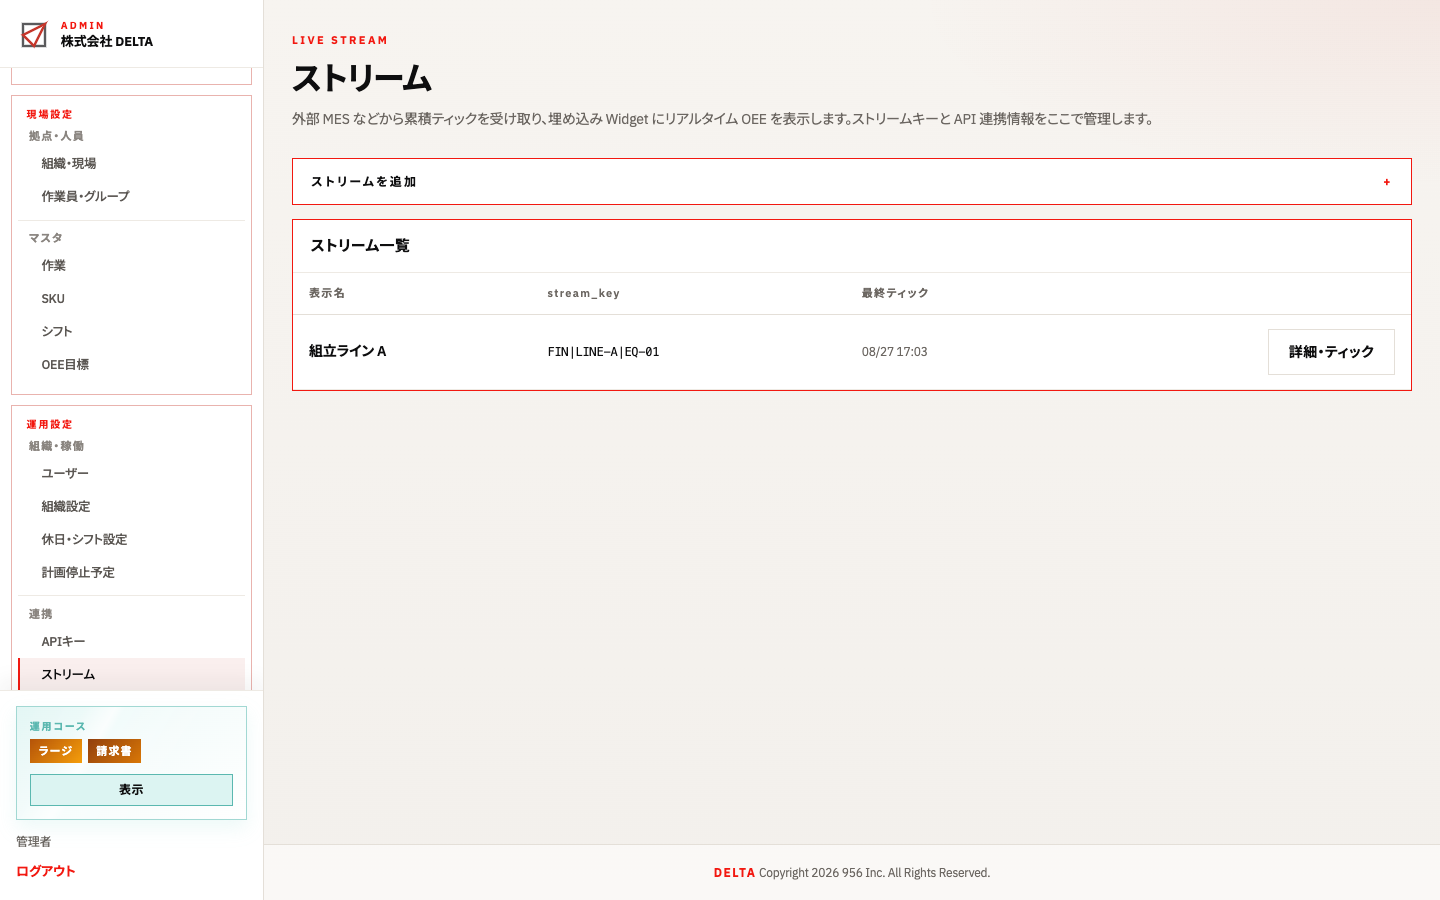
Task: Click the ラージ plan badge
Action: coord(56,751)
